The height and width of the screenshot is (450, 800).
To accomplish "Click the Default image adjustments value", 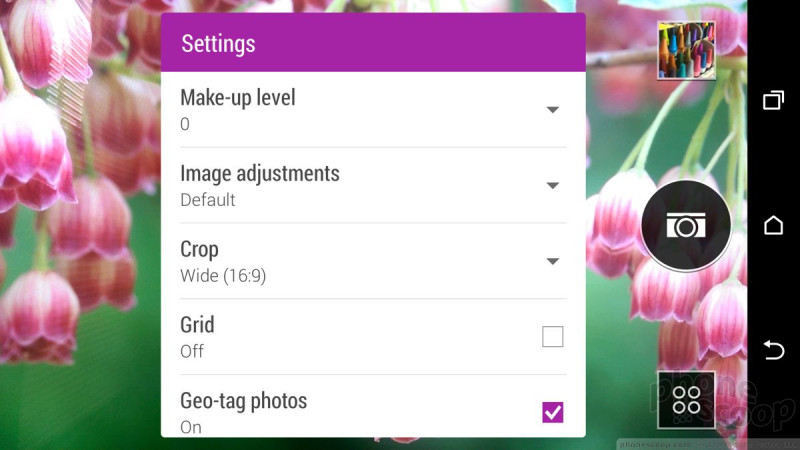I will (208, 200).
